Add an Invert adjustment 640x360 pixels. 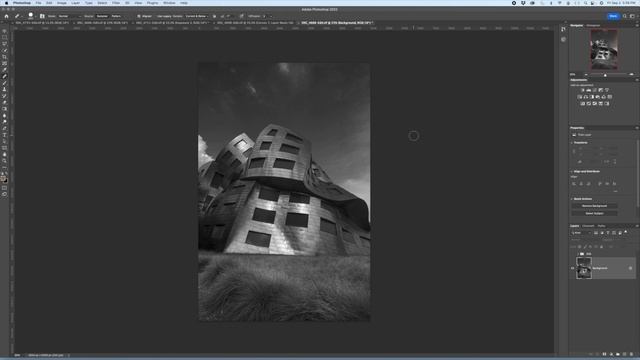click(582, 104)
